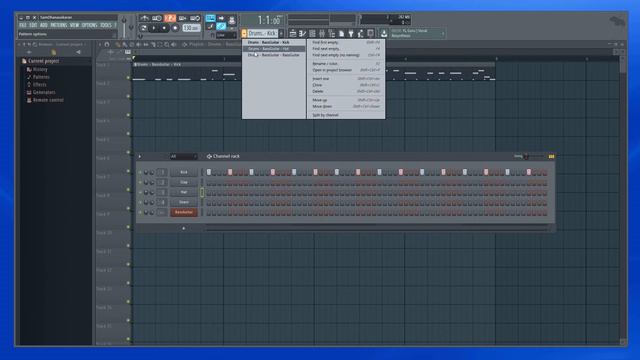Click the Hat channel button
The height and width of the screenshot is (360, 640).
coord(184,192)
